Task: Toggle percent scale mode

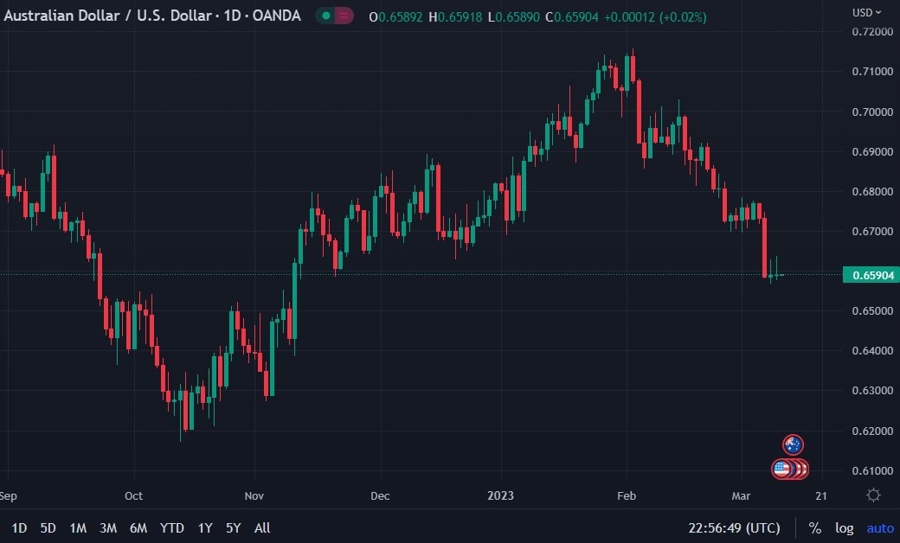Action: tap(814, 528)
